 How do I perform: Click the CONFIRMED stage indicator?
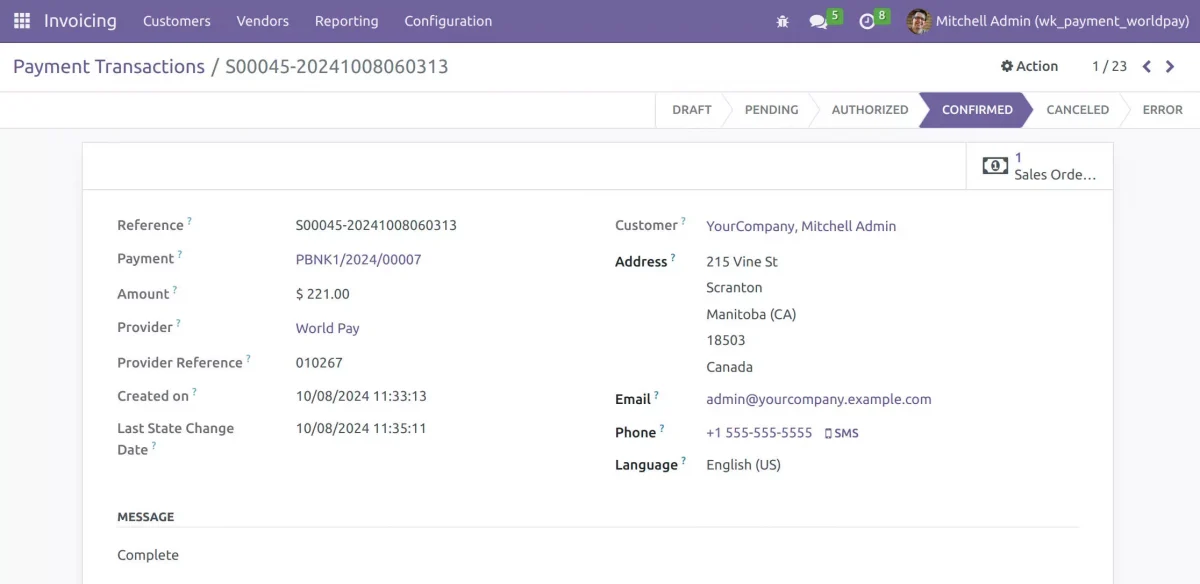[975, 109]
